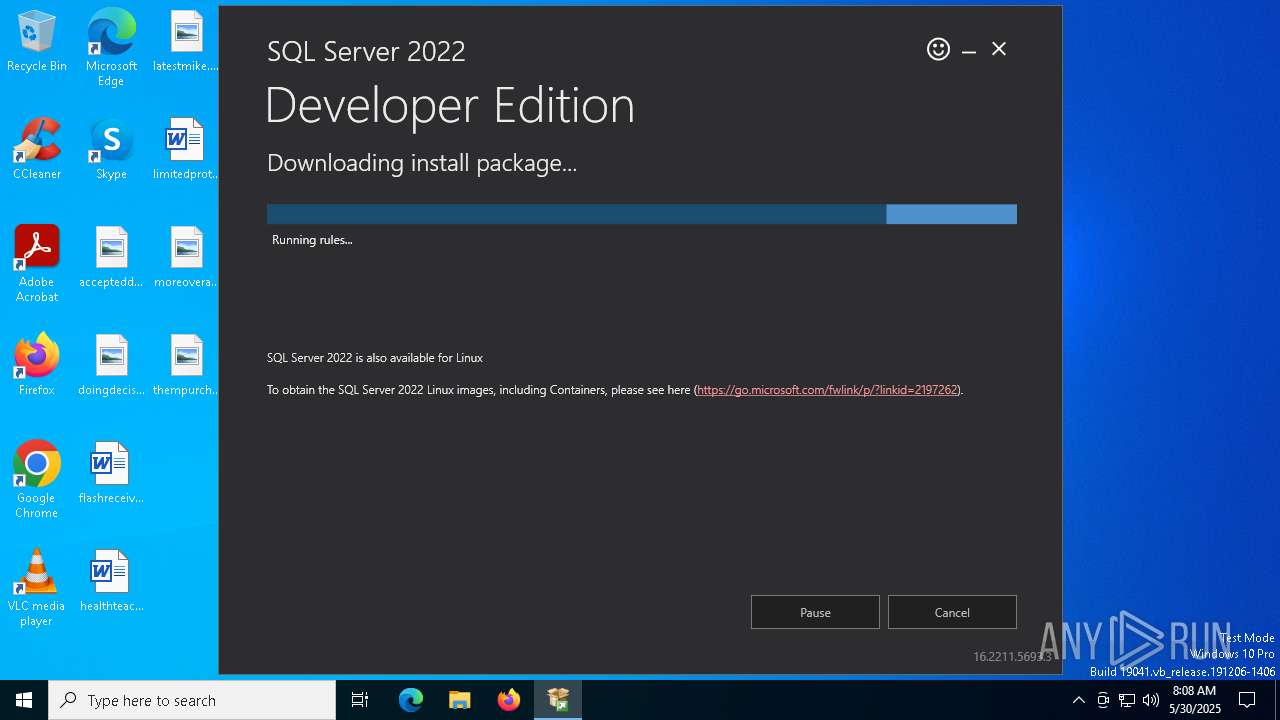
Task: Select the flashreceiv Word document
Action: click(111, 474)
